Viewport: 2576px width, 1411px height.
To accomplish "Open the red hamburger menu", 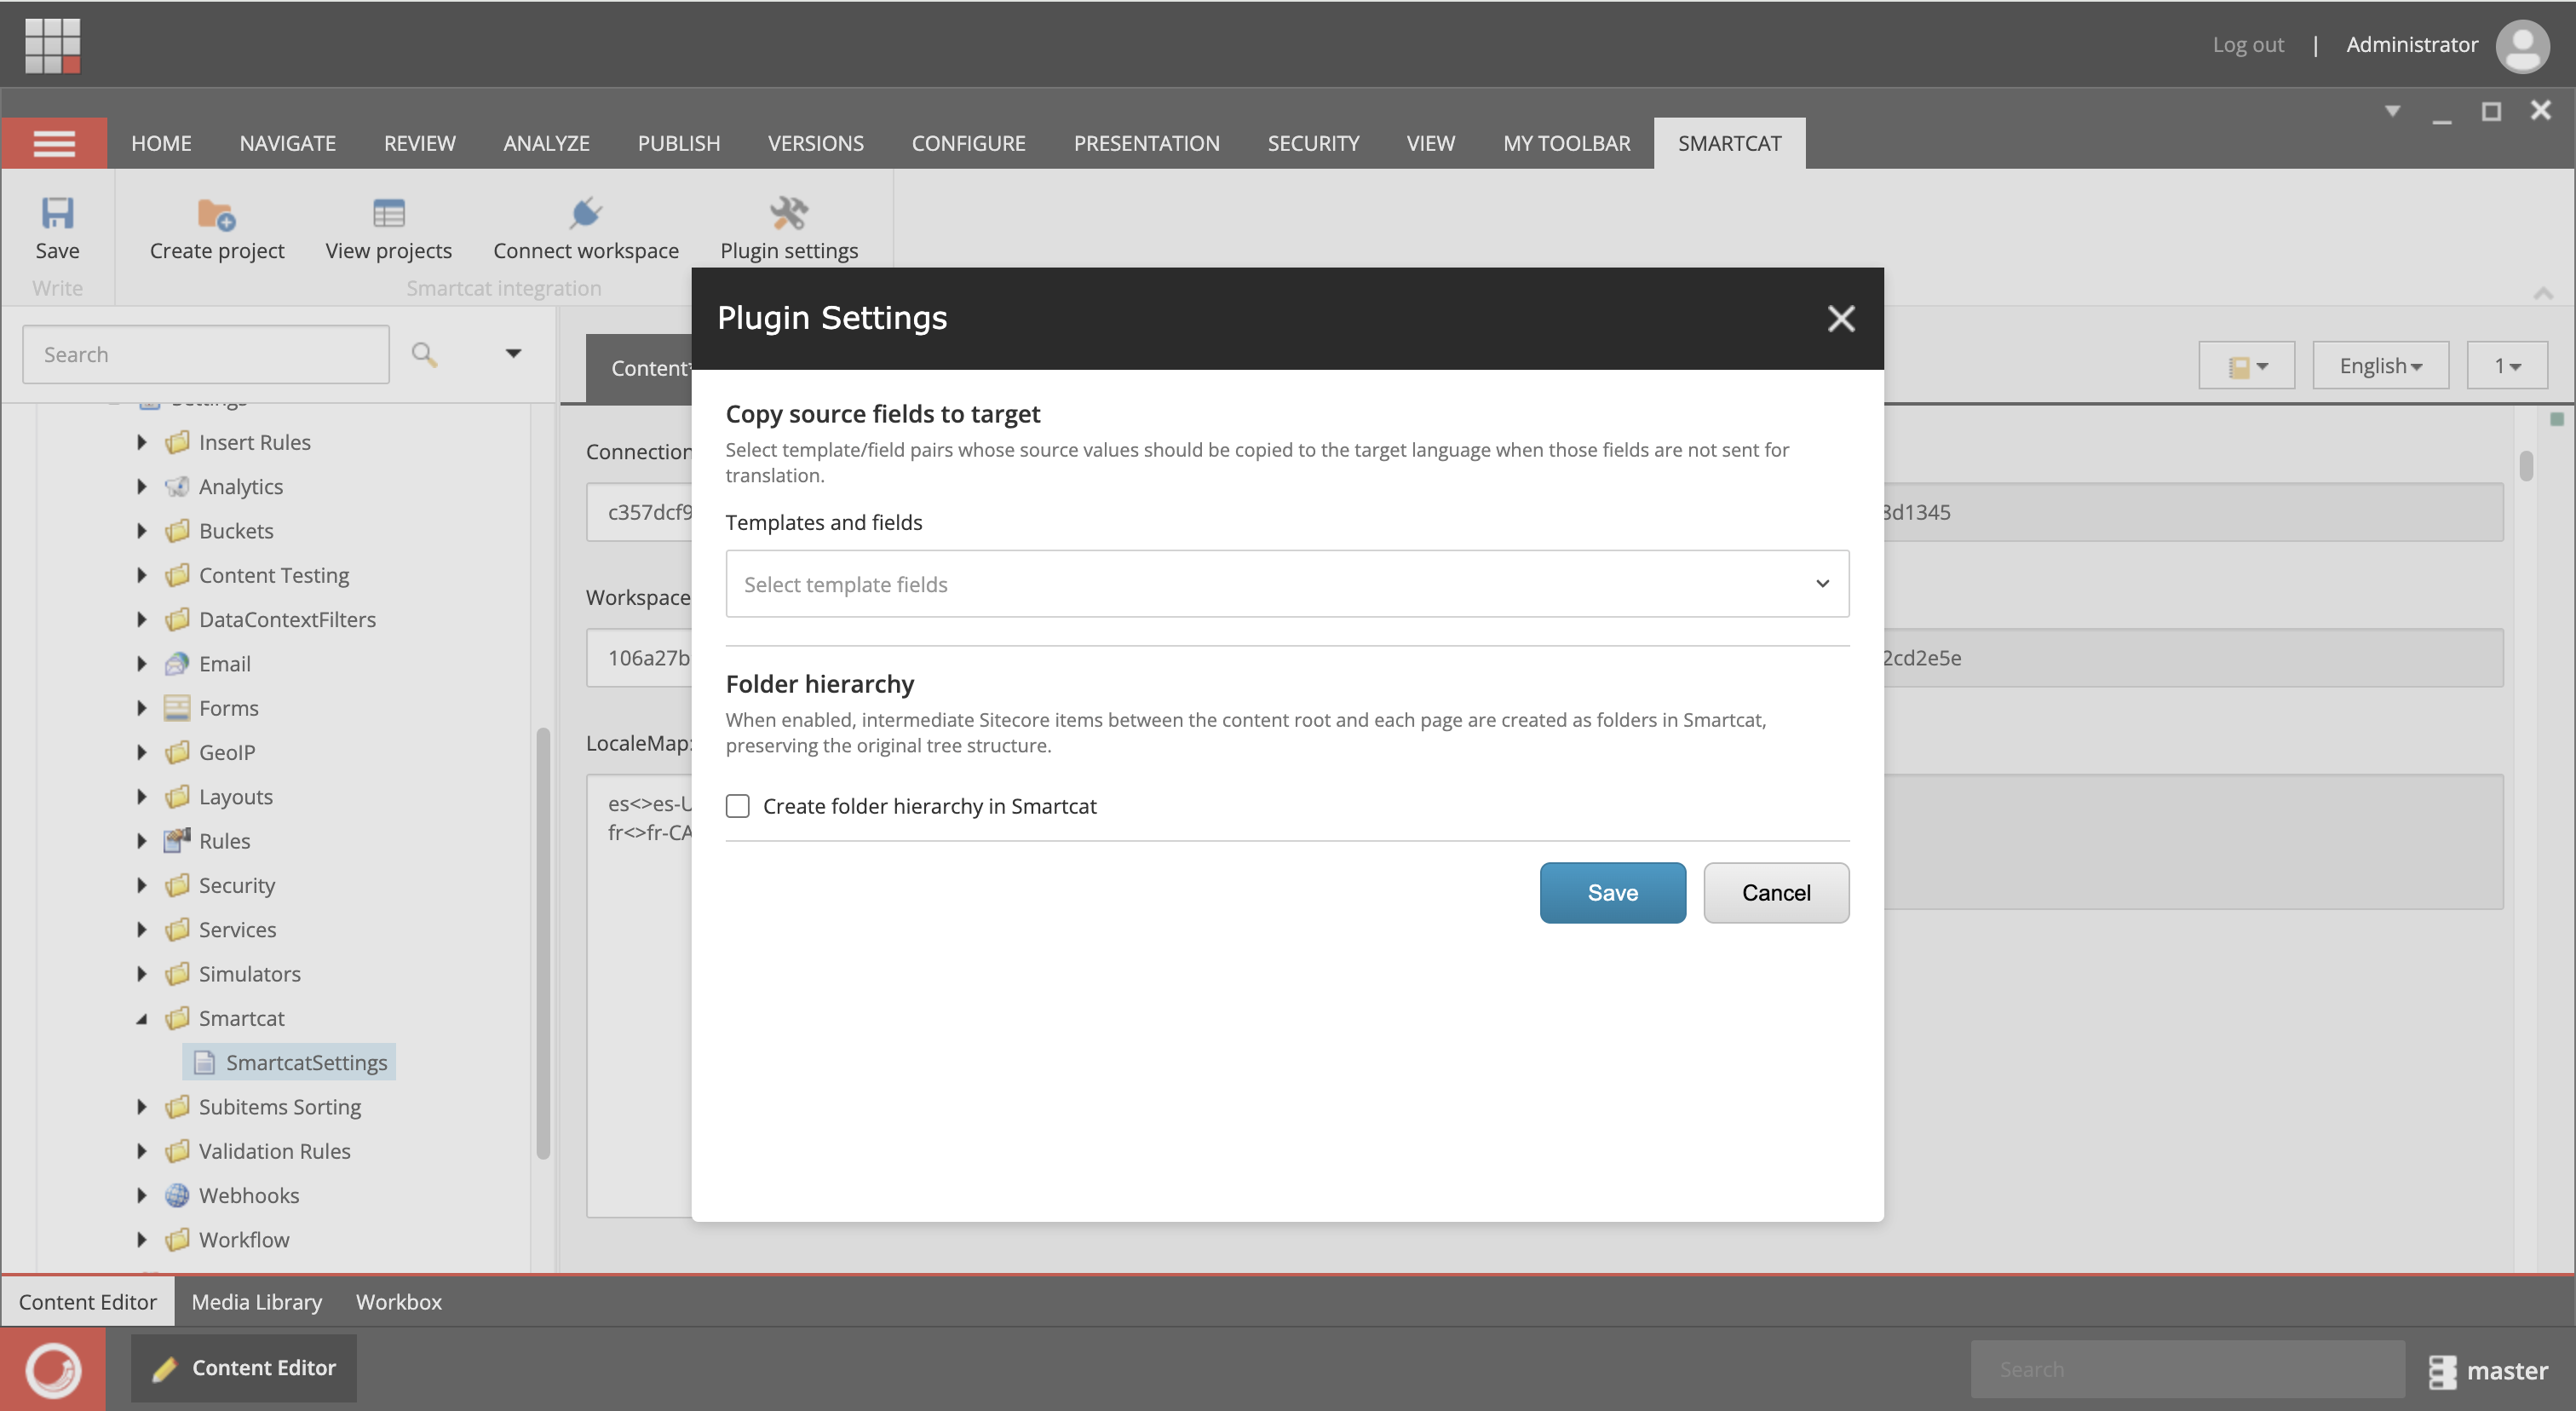I will [x=54, y=143].
